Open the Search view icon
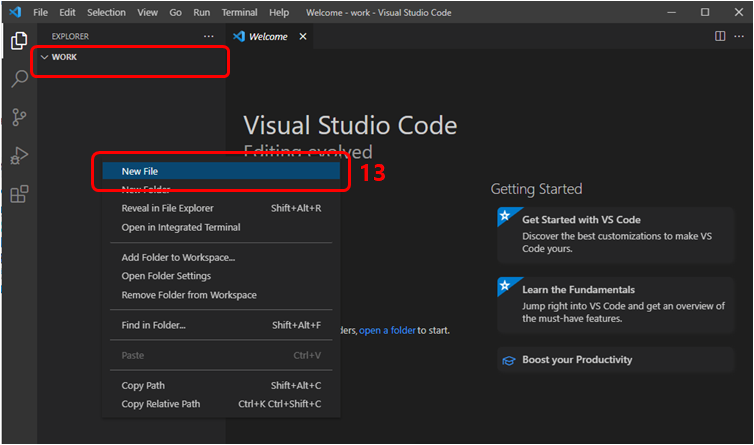Screen dimensions: 754x445 pos(19,78)
